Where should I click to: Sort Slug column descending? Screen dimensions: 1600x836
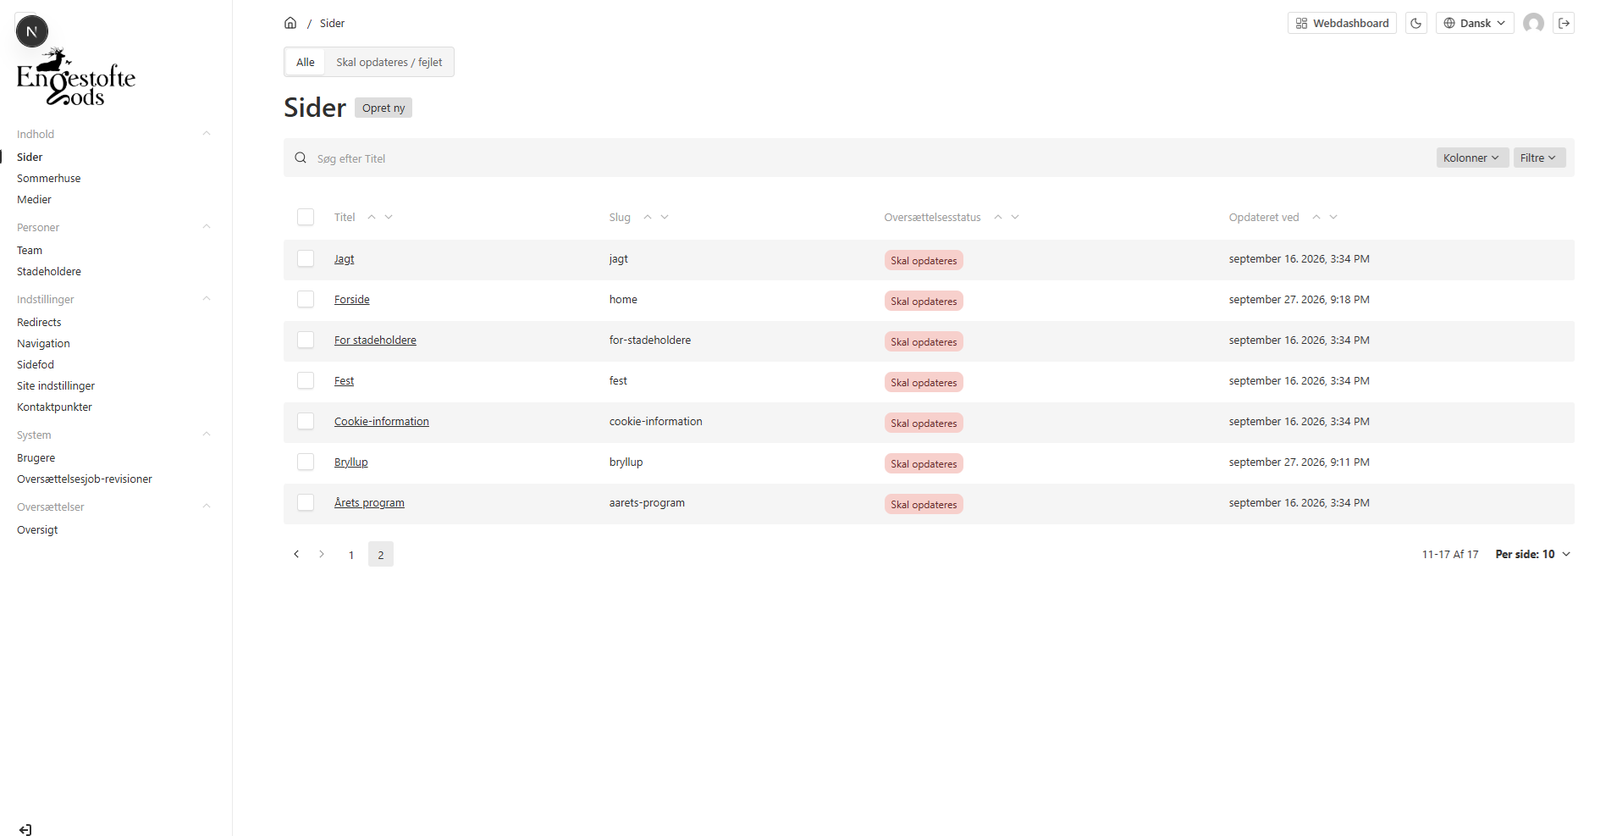pyautogui.click(x=665, y=217)
